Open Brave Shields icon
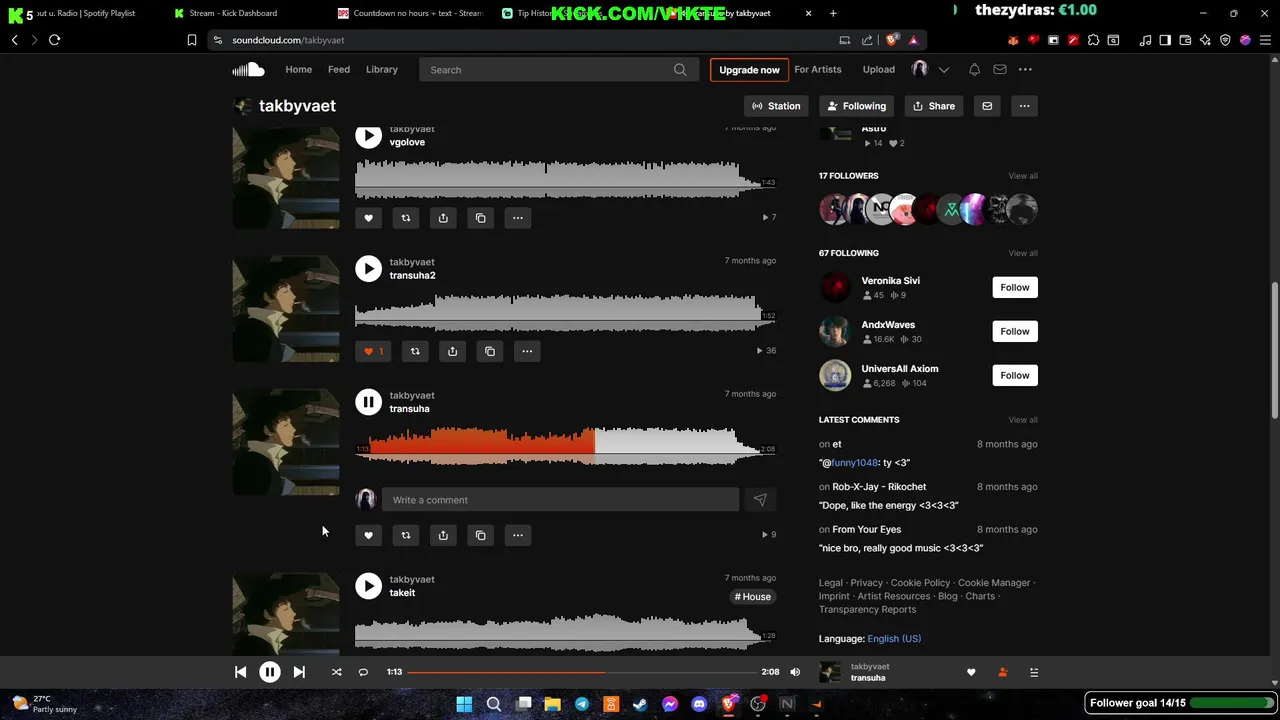This screenshot has height=720, width=1280. coord(893,40)
